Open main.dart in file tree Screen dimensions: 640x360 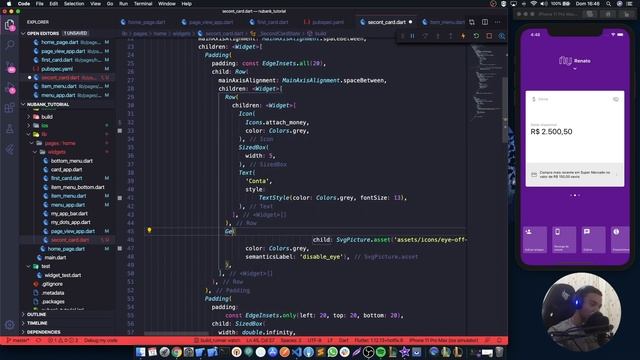55,258
